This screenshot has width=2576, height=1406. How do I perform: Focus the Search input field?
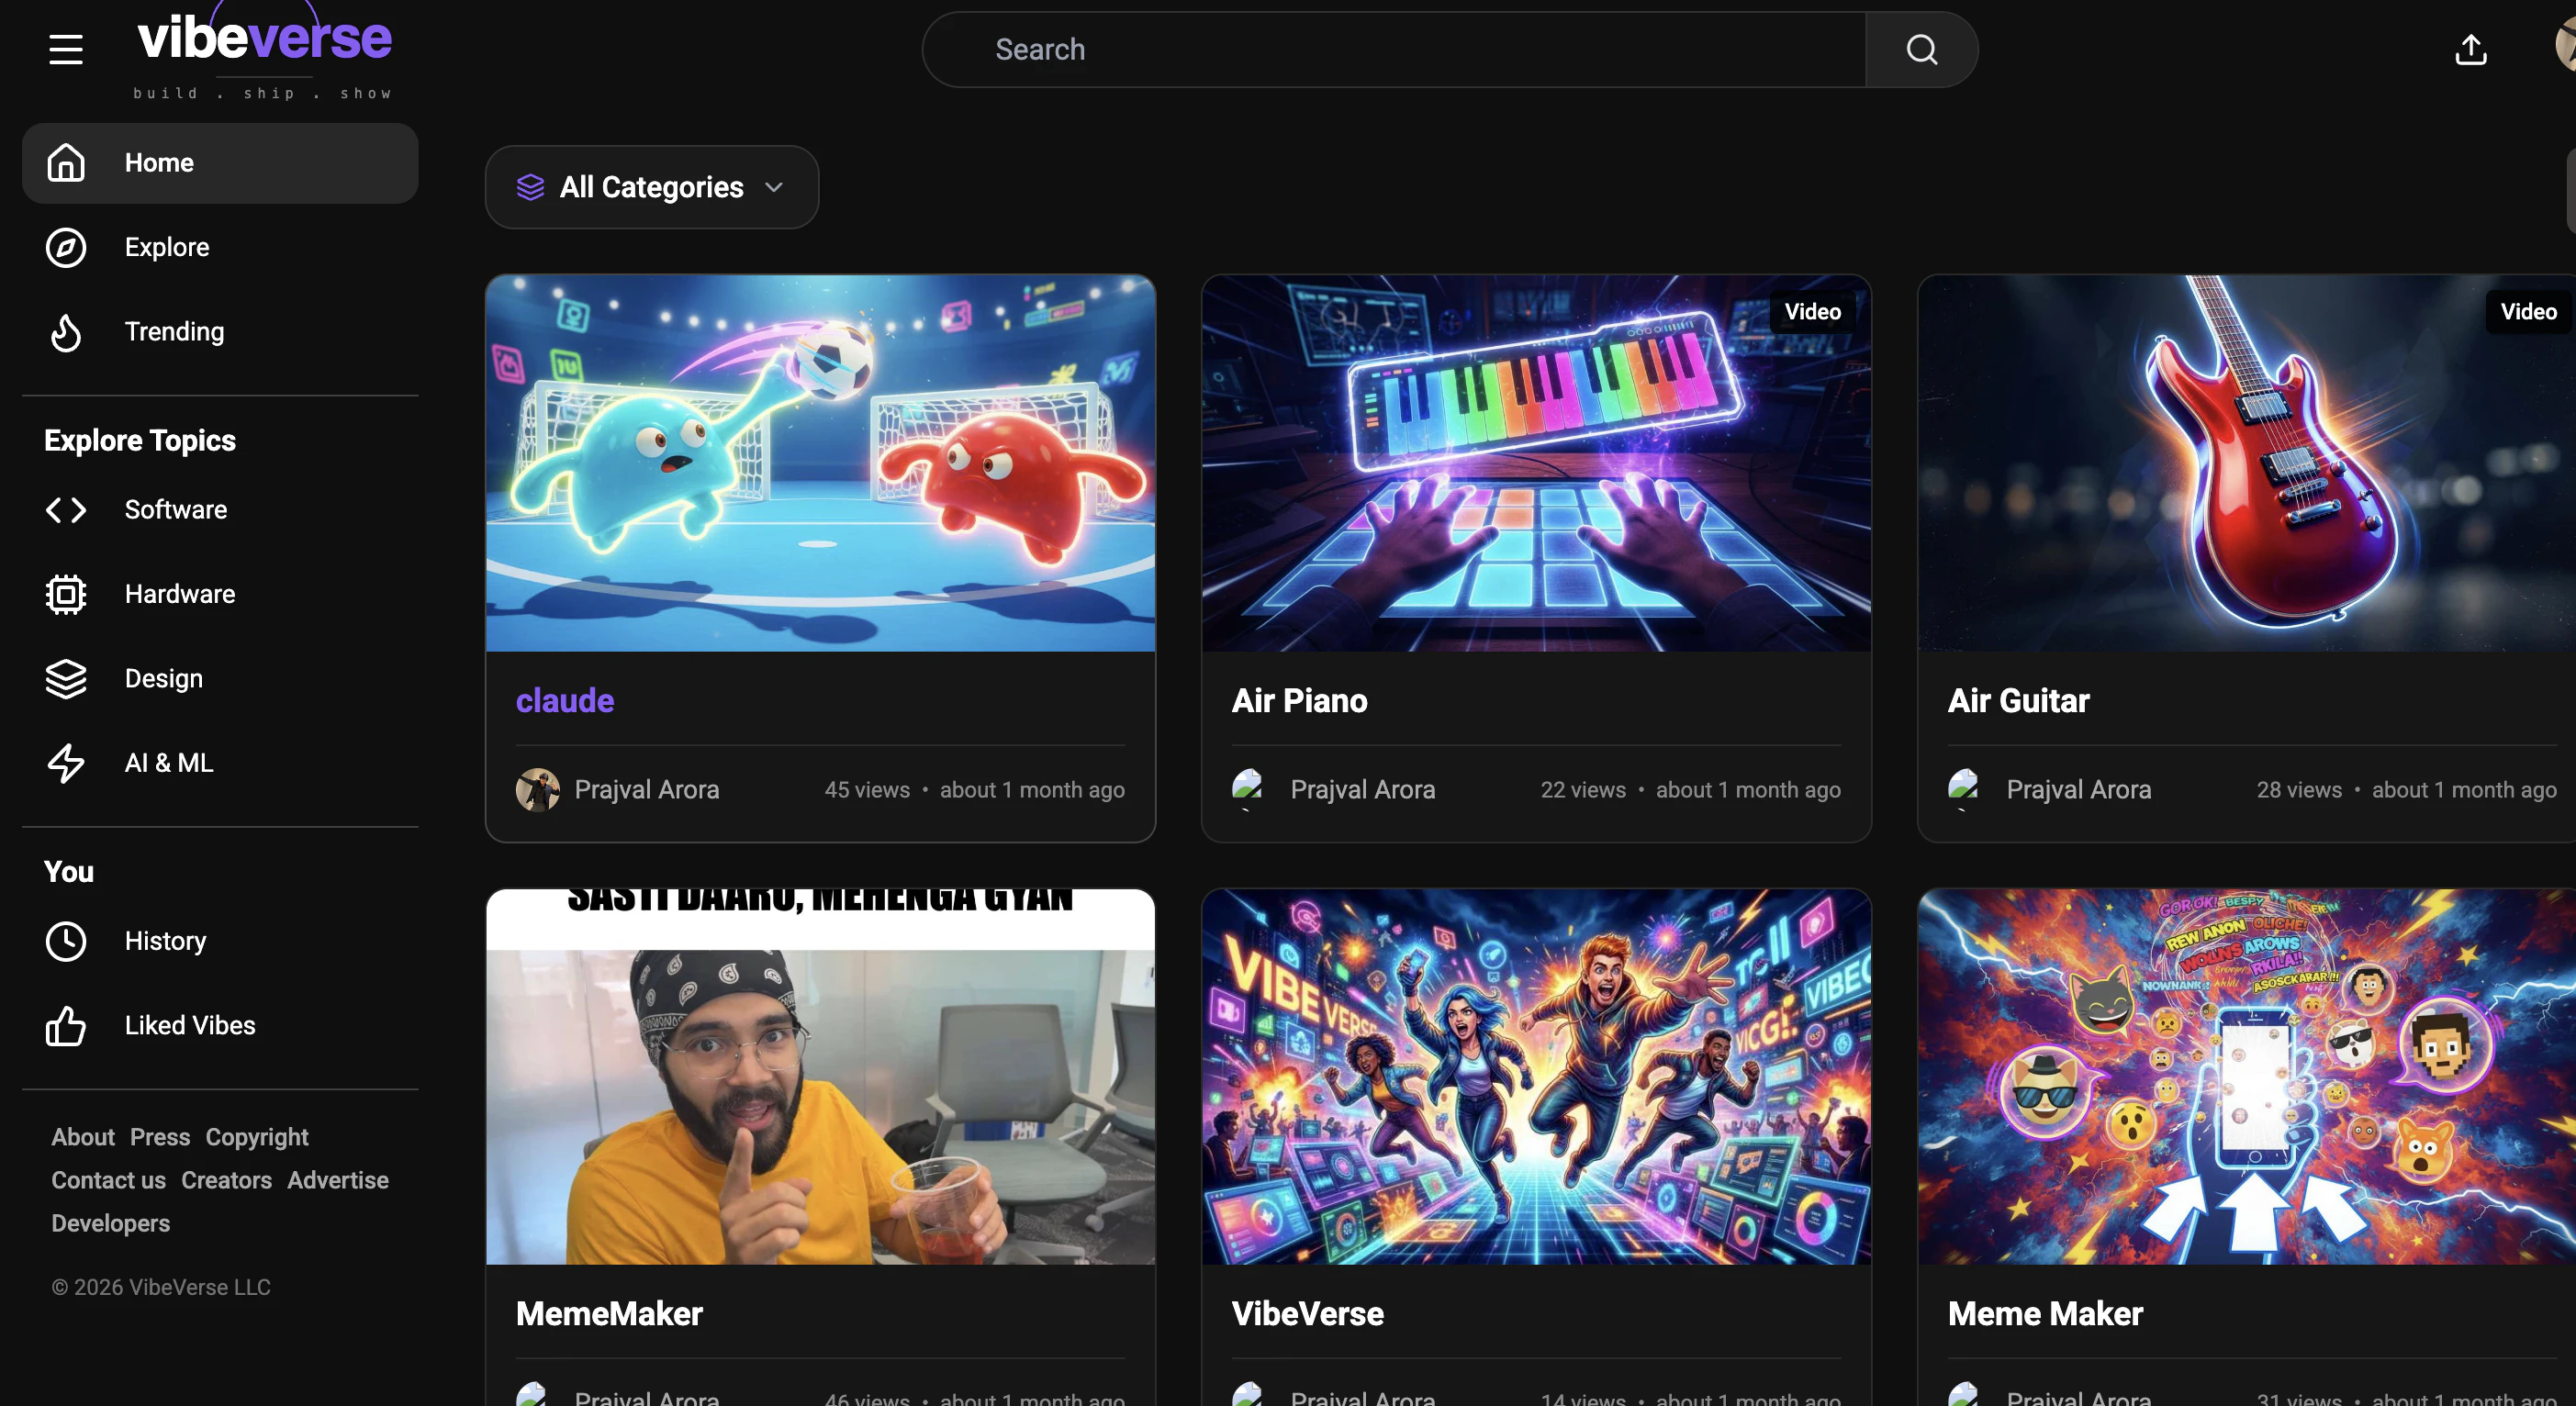tap(1394, 49)
